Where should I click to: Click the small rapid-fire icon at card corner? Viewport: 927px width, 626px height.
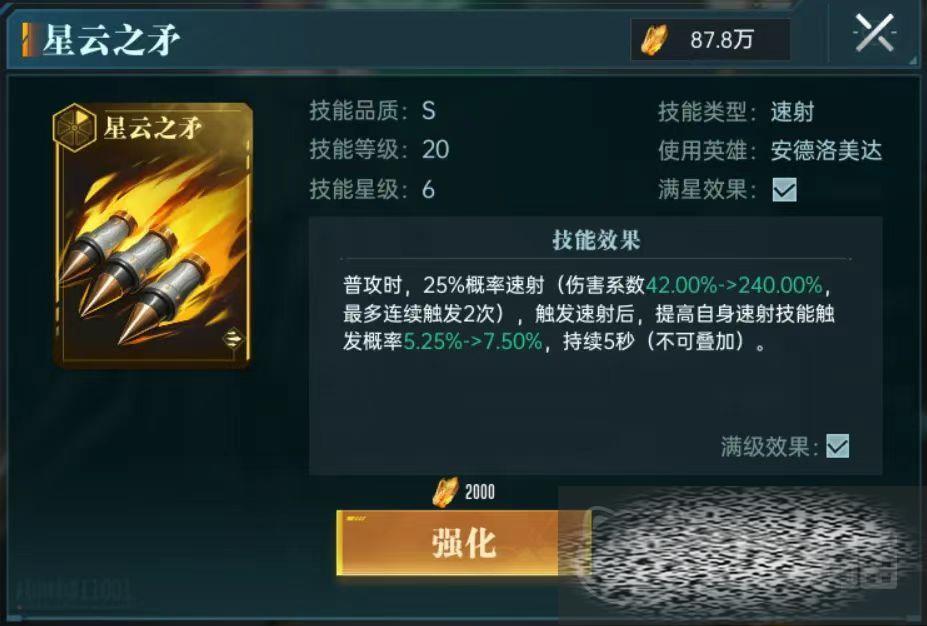click(x=233, y=338)
